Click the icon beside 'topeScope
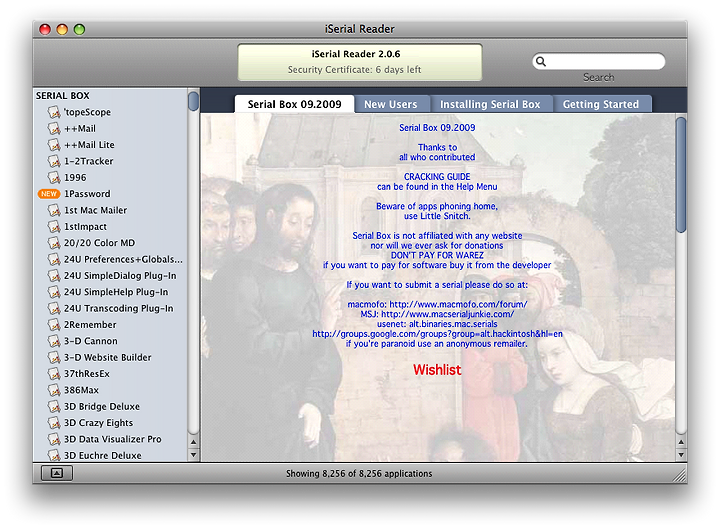Screen dimensions: 720x529 click(54, 112)
